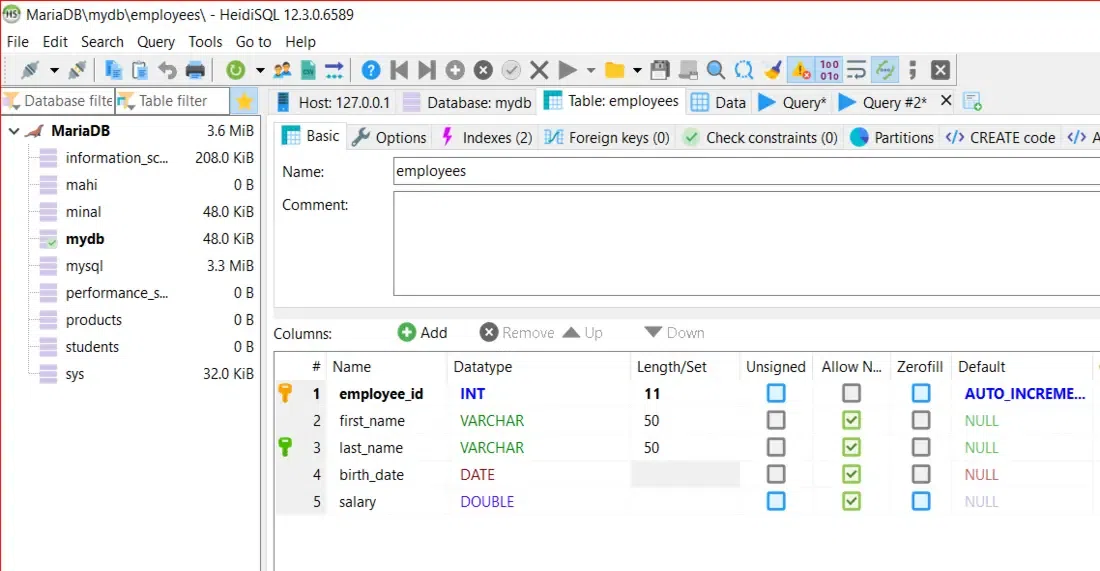Open the Run query dropdown arrow
The height and width of the screenshot is (571, 1100).
[x=591, y=70]
